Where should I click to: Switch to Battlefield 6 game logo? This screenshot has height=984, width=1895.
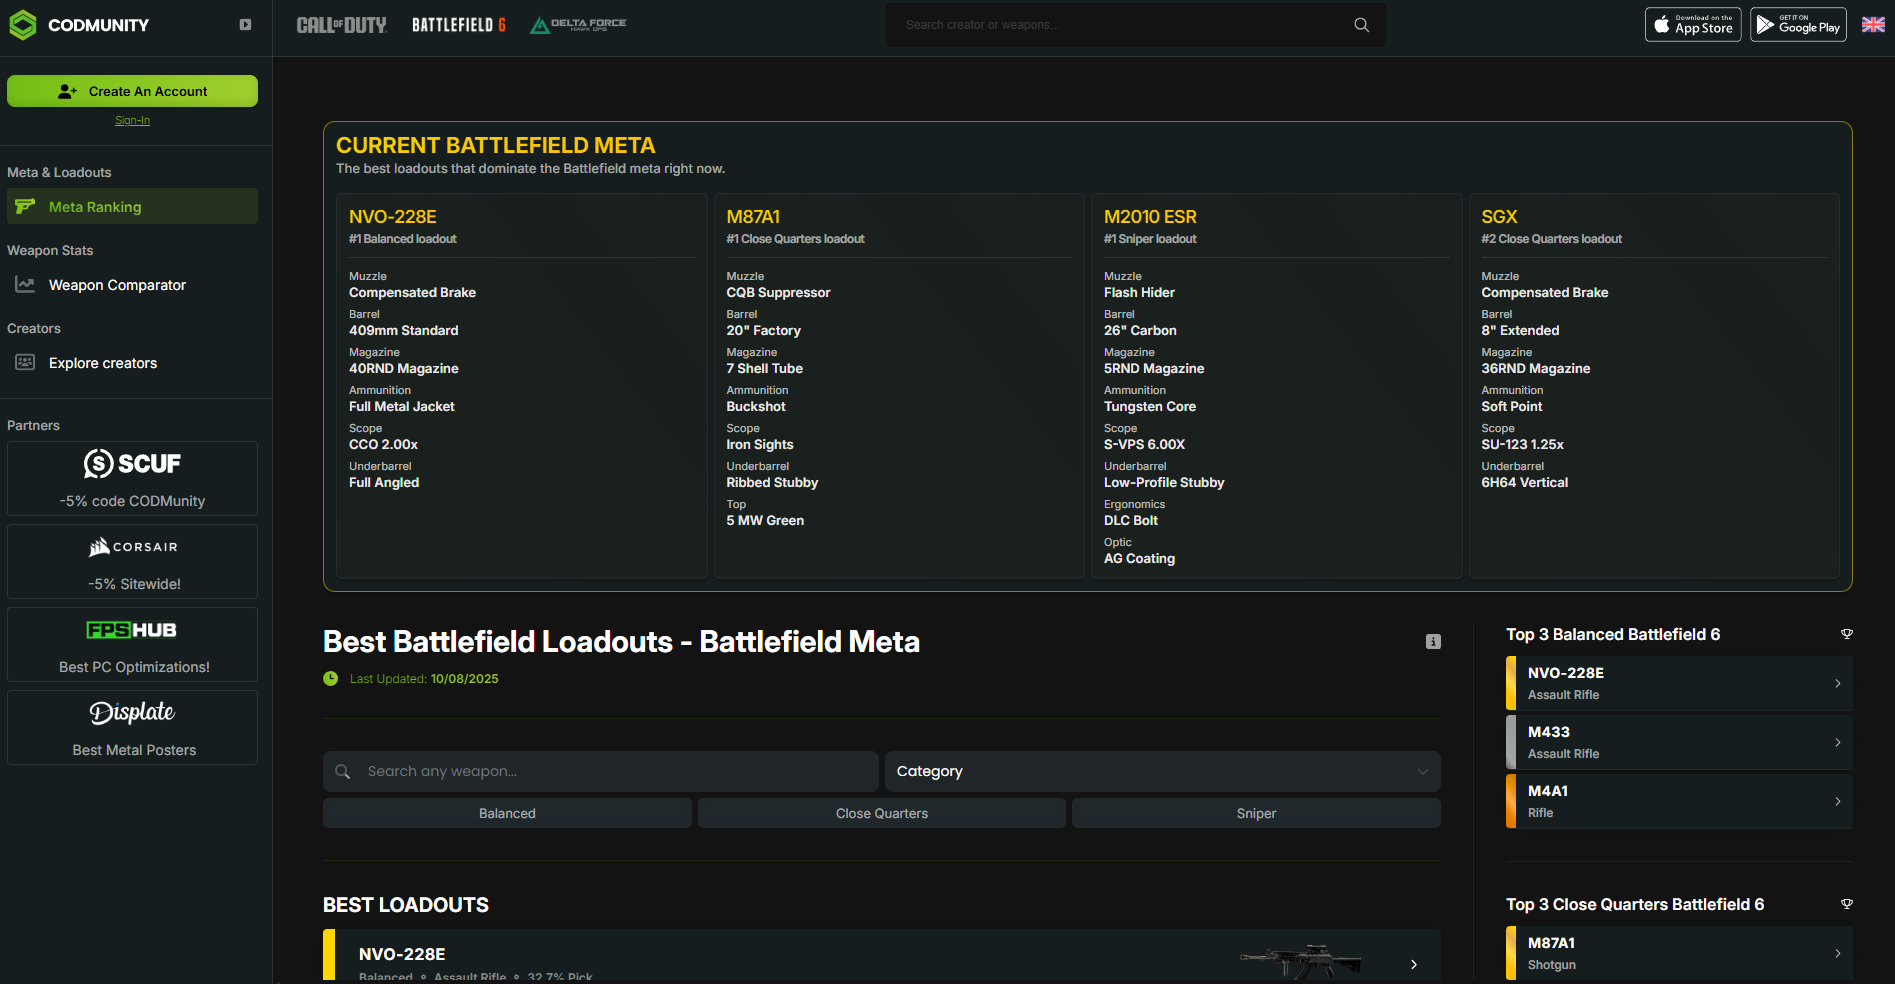(459, 25)
